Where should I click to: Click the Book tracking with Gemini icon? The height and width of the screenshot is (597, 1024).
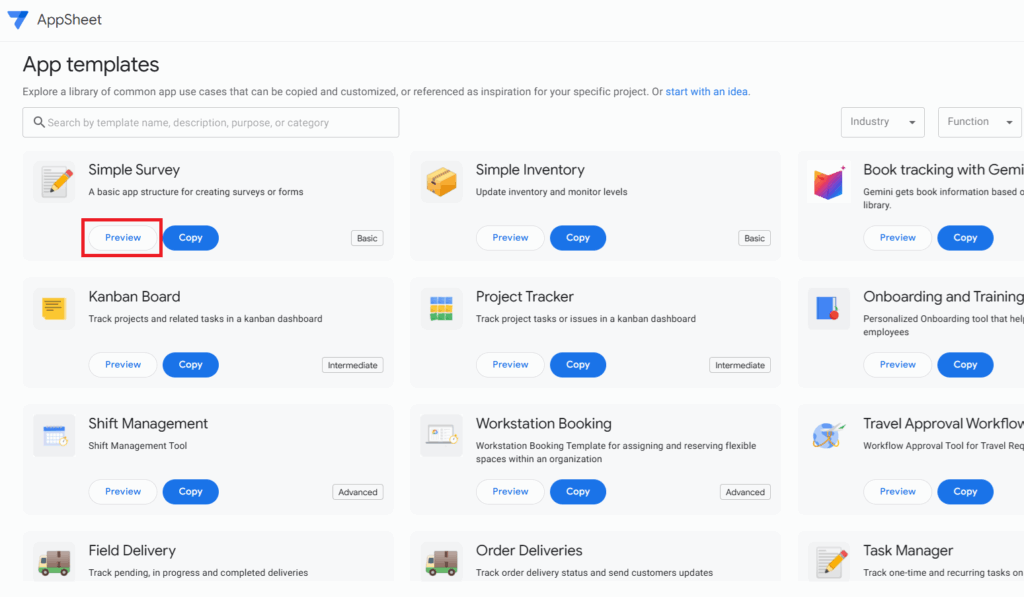(x=828, y=182)
